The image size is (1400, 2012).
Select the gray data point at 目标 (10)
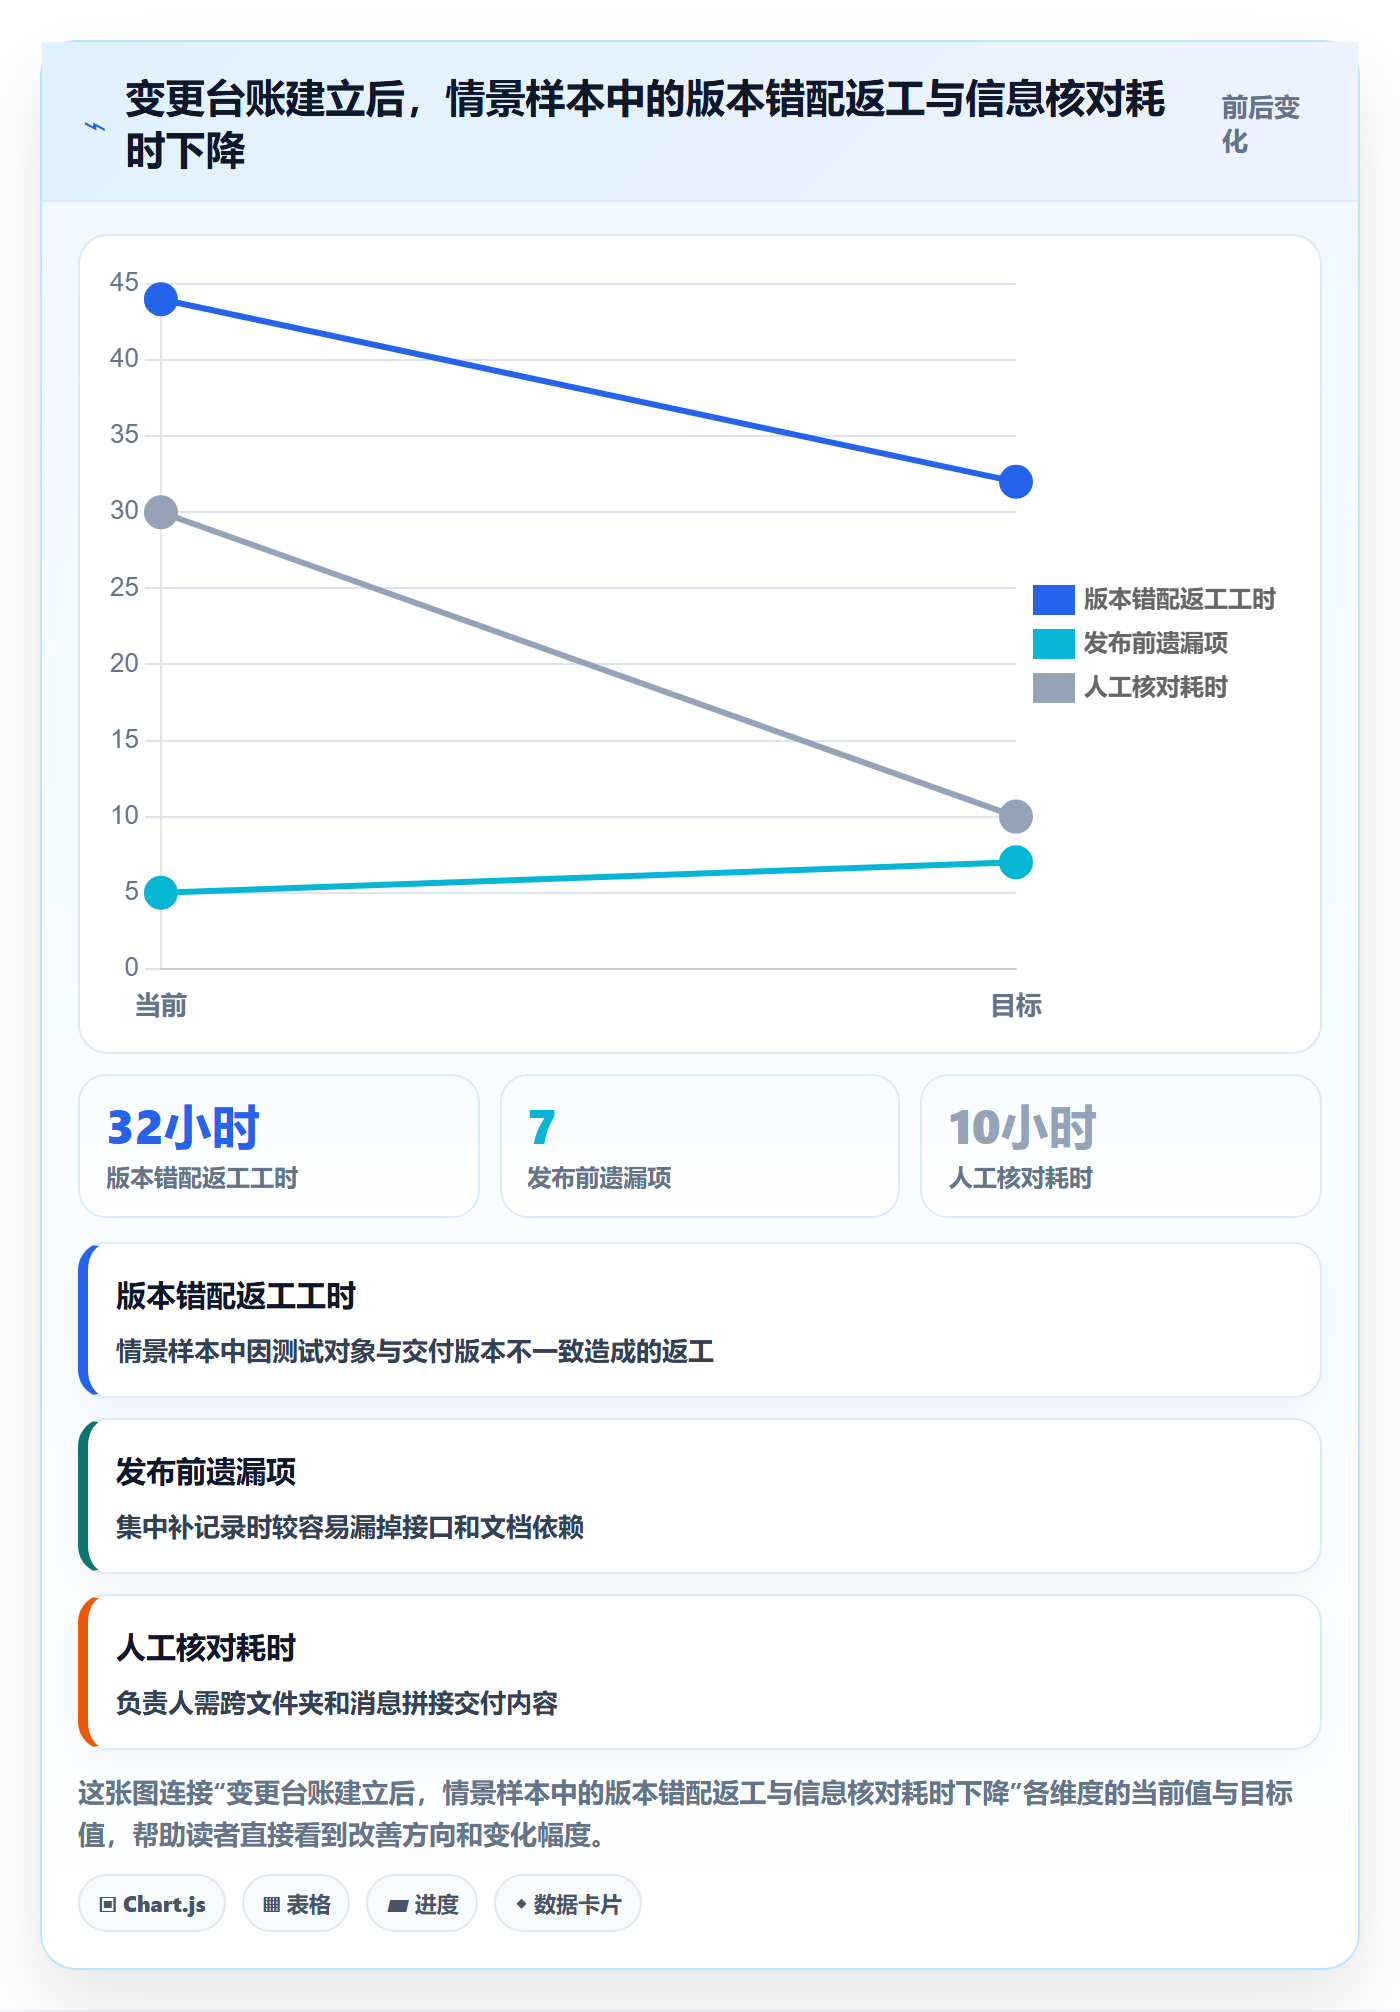1016,816
